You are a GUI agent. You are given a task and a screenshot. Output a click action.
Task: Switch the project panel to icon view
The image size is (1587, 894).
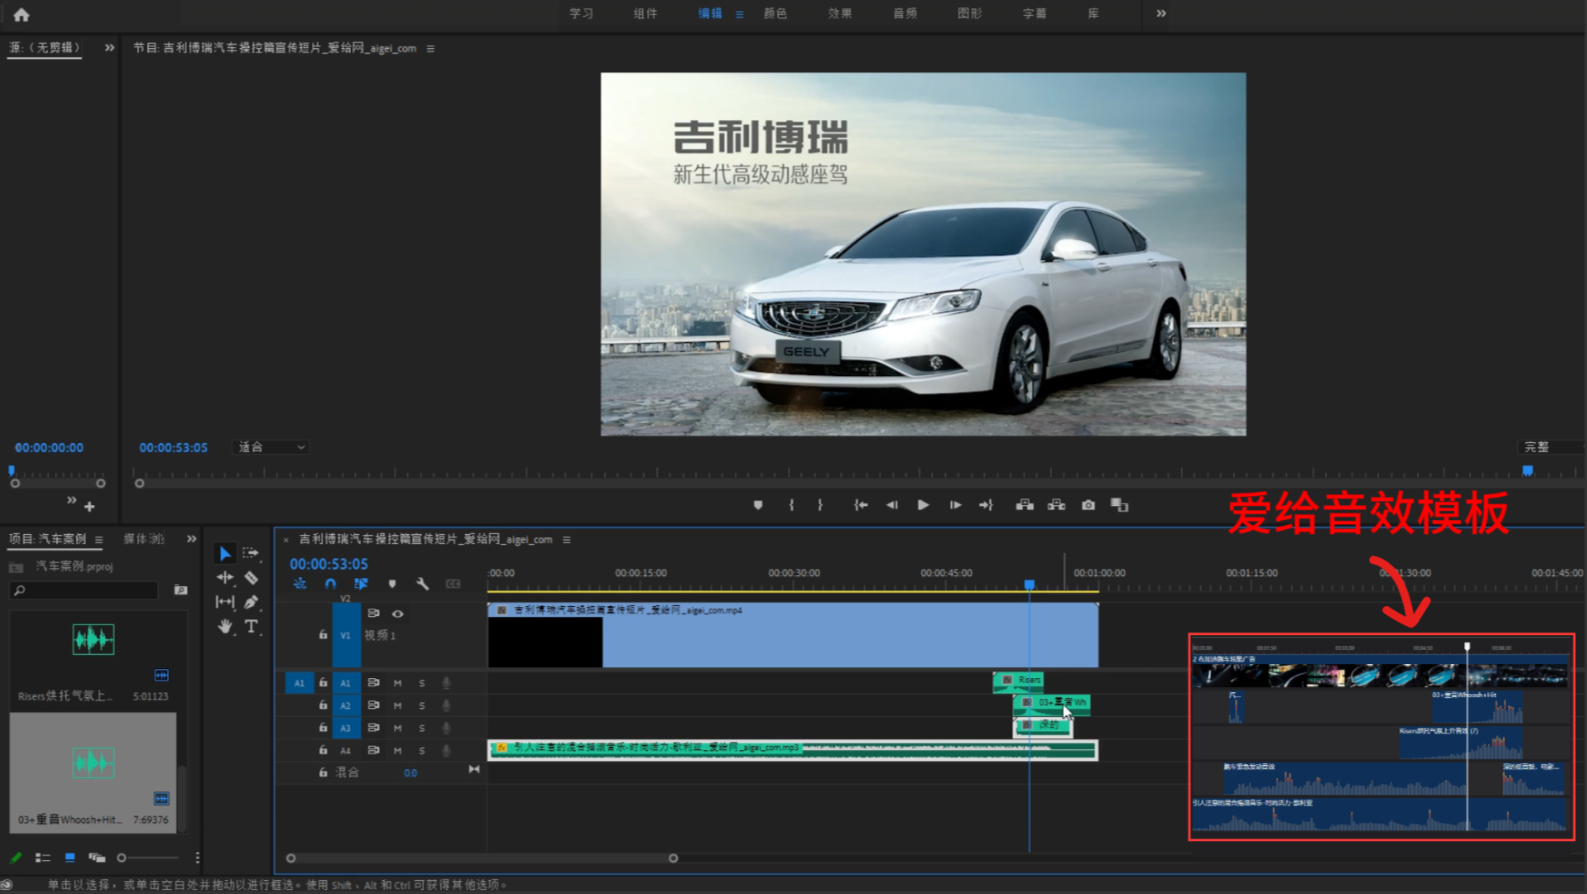click(x=70, y=857)
